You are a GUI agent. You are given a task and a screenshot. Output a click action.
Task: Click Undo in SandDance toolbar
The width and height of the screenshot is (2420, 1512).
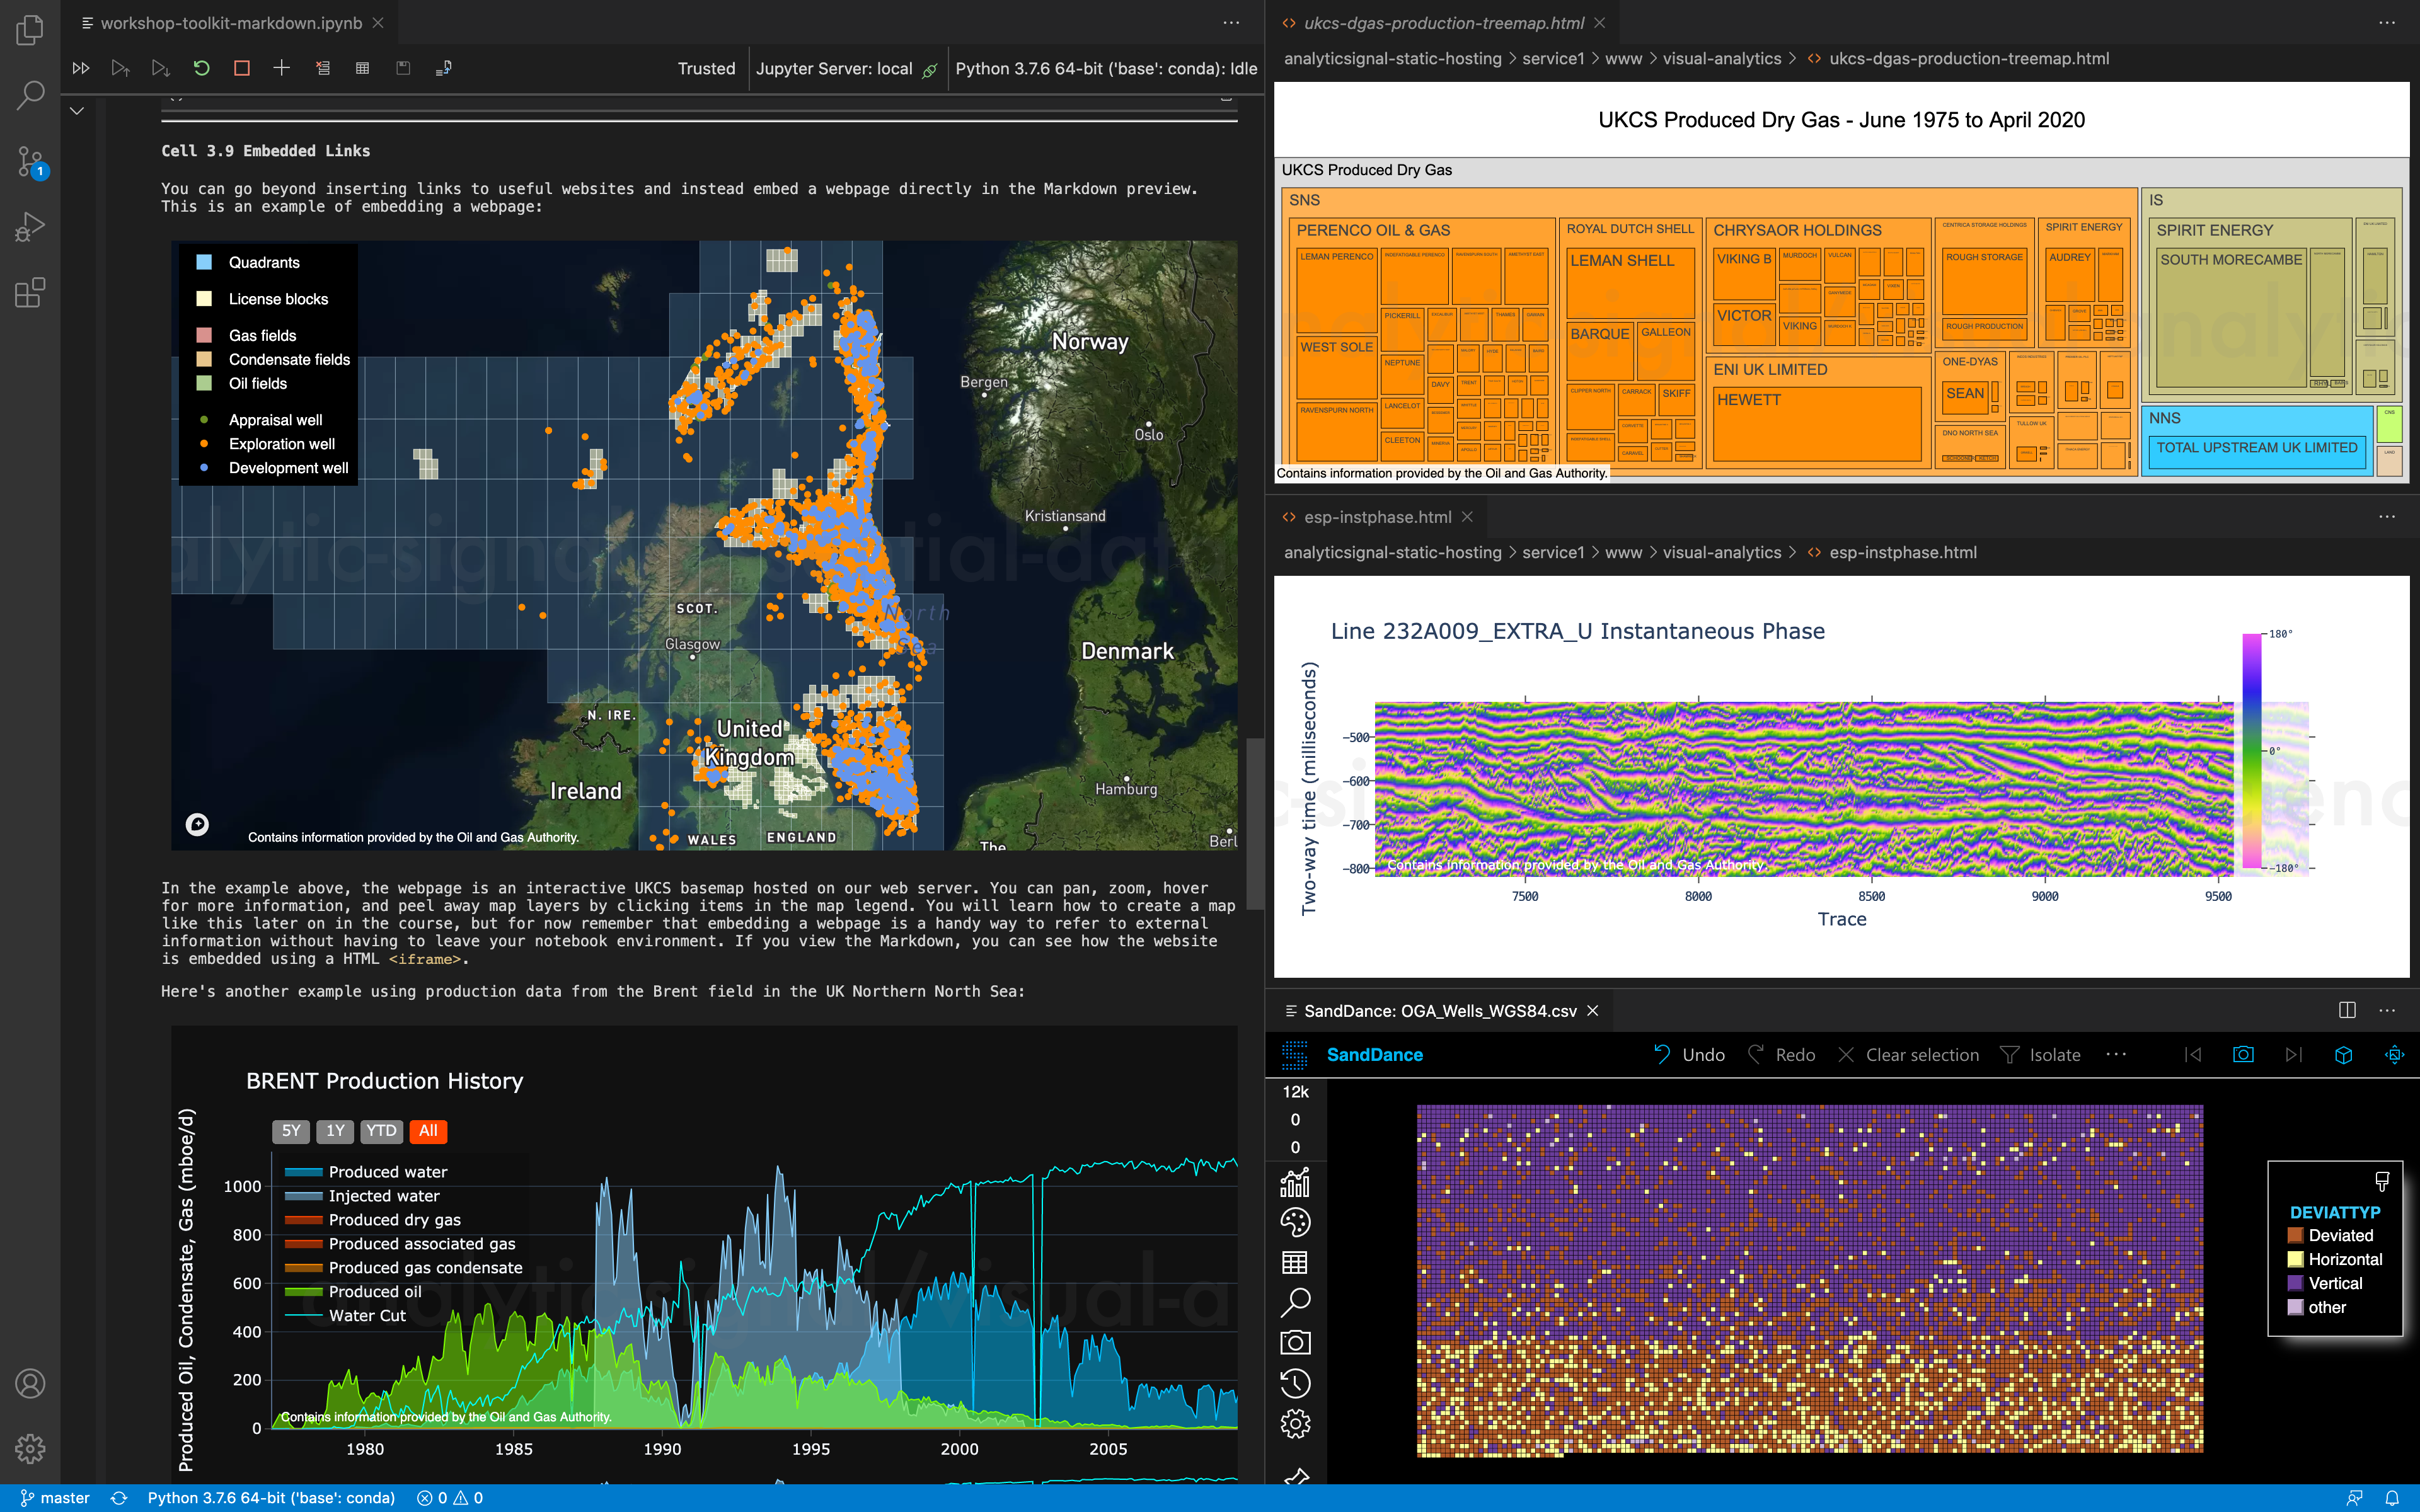tap(1689, 1055)
